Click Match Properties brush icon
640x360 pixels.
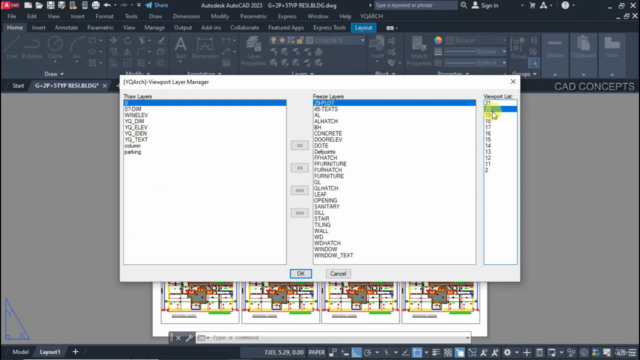click(x=419, y=51)
